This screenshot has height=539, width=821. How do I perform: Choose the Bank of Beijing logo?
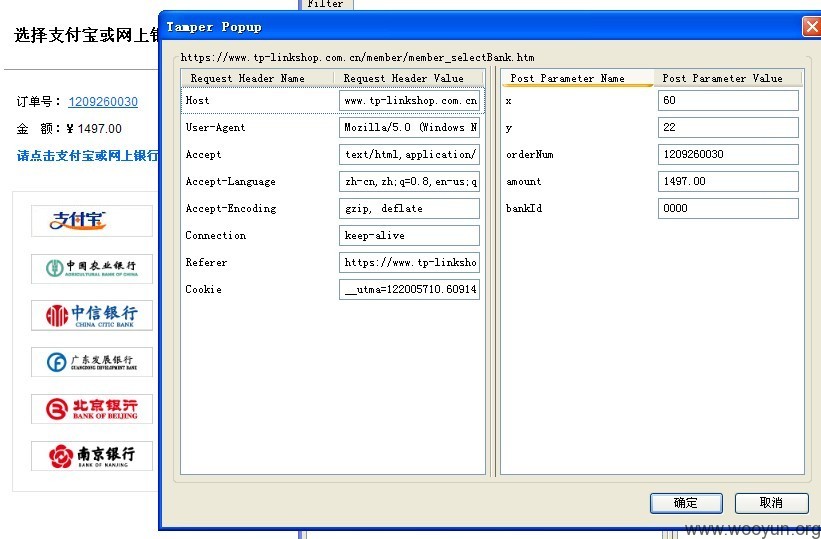tap(92, 409)
